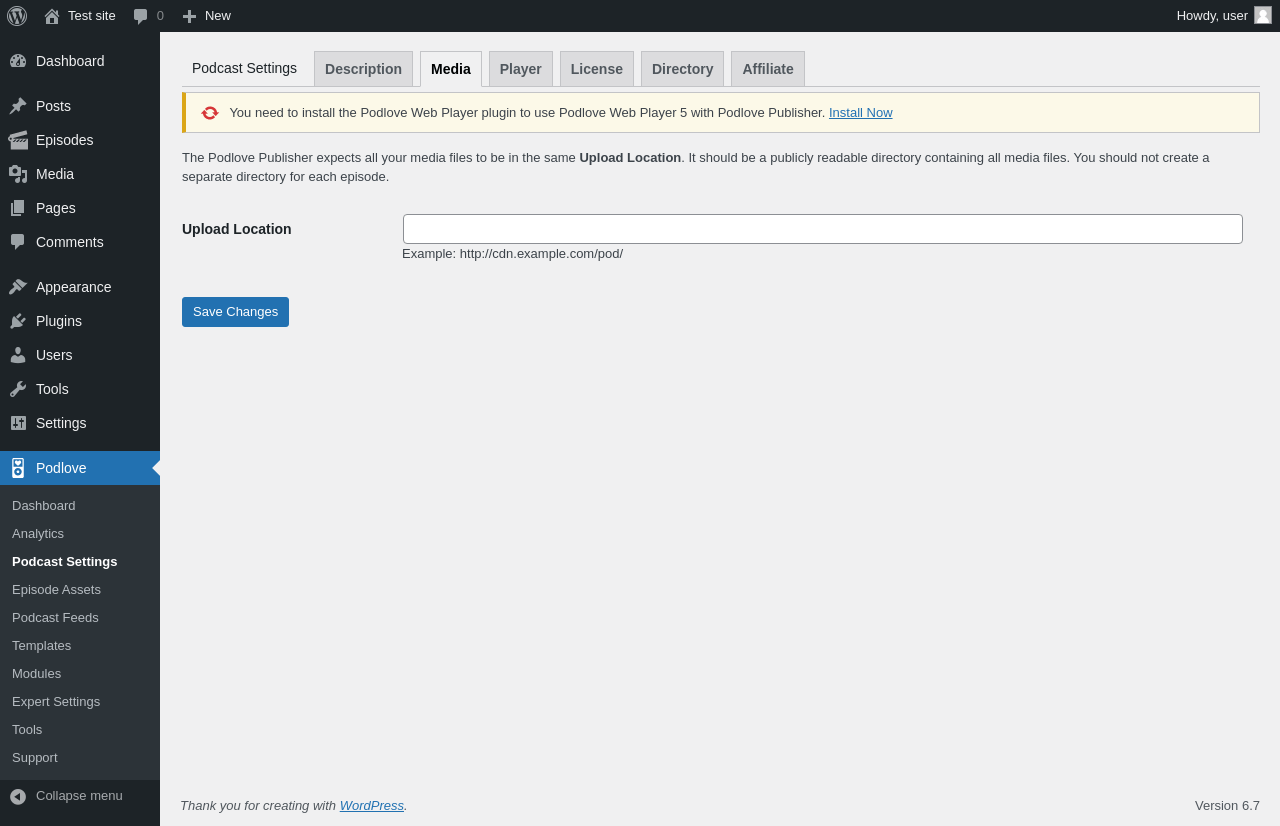Click the red refresh icon in notice

click(x=210, y=113)
